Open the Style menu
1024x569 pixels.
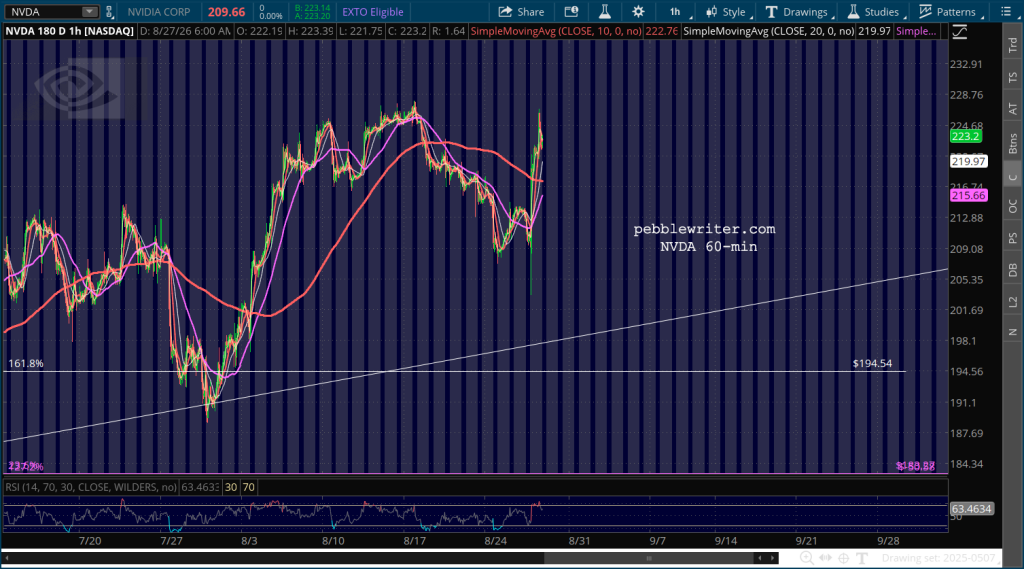point(728,12)
